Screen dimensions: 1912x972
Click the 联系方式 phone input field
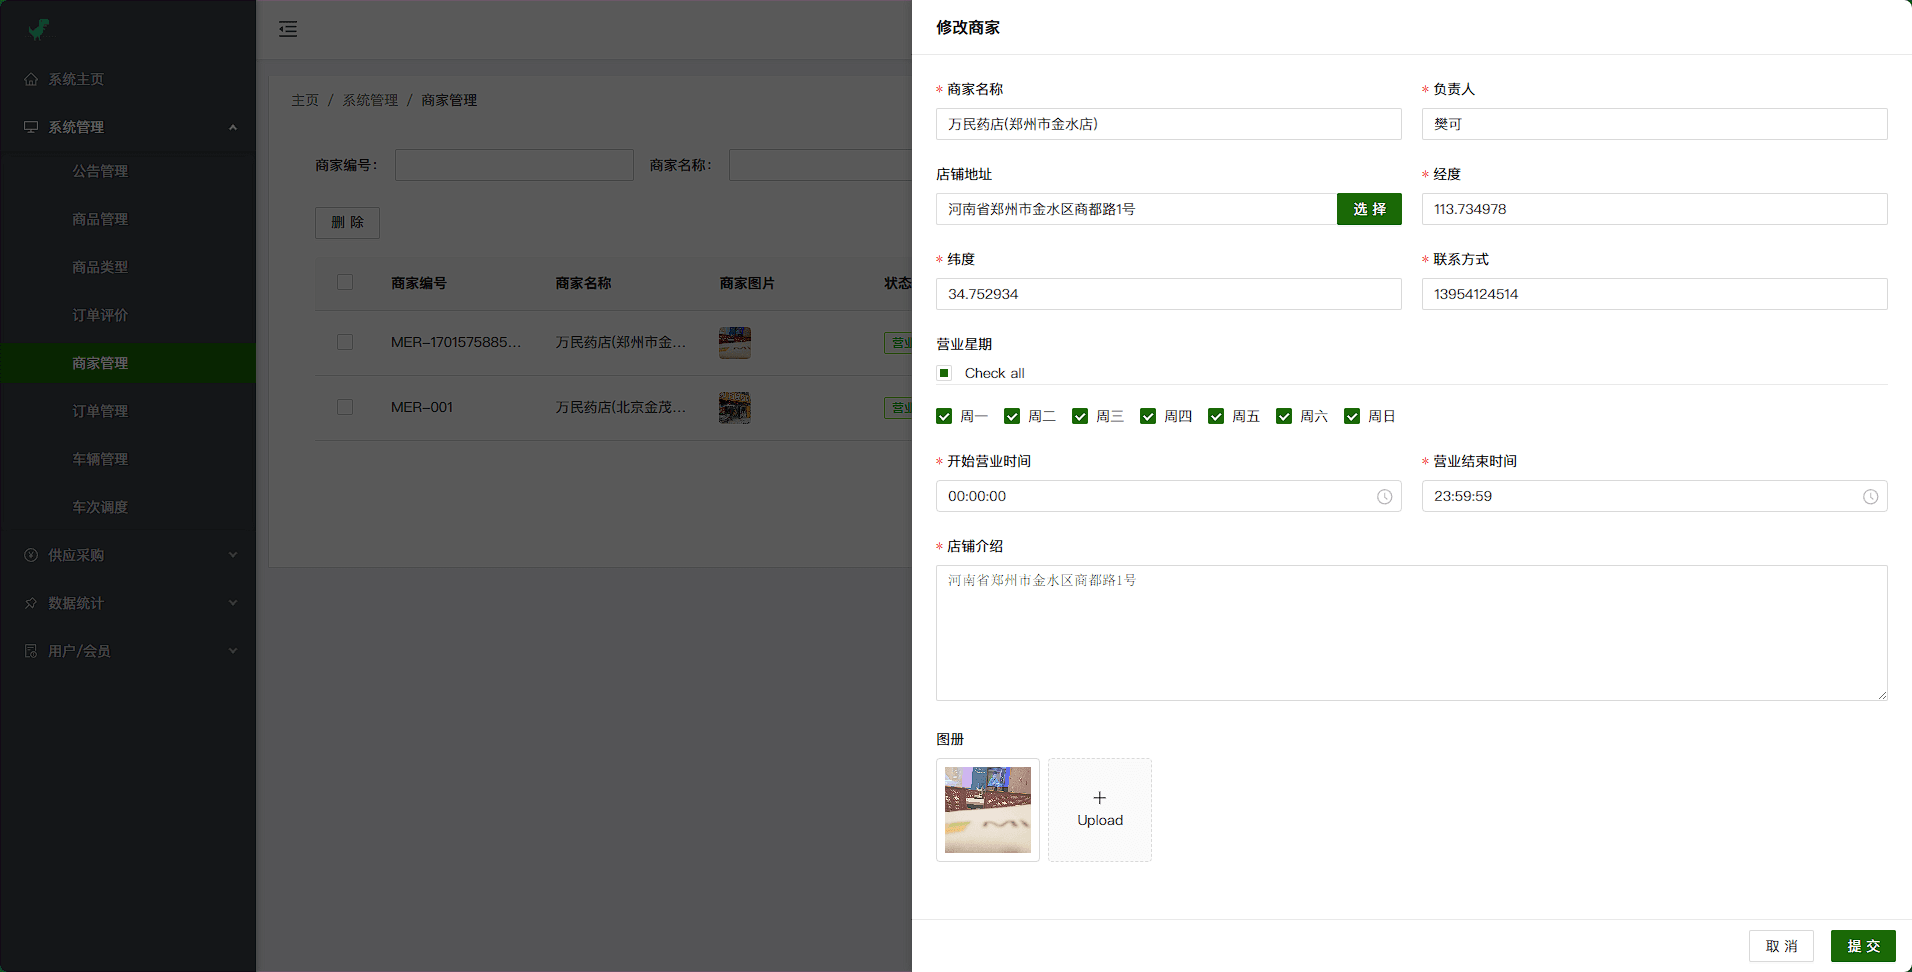tap(1653, 294)
